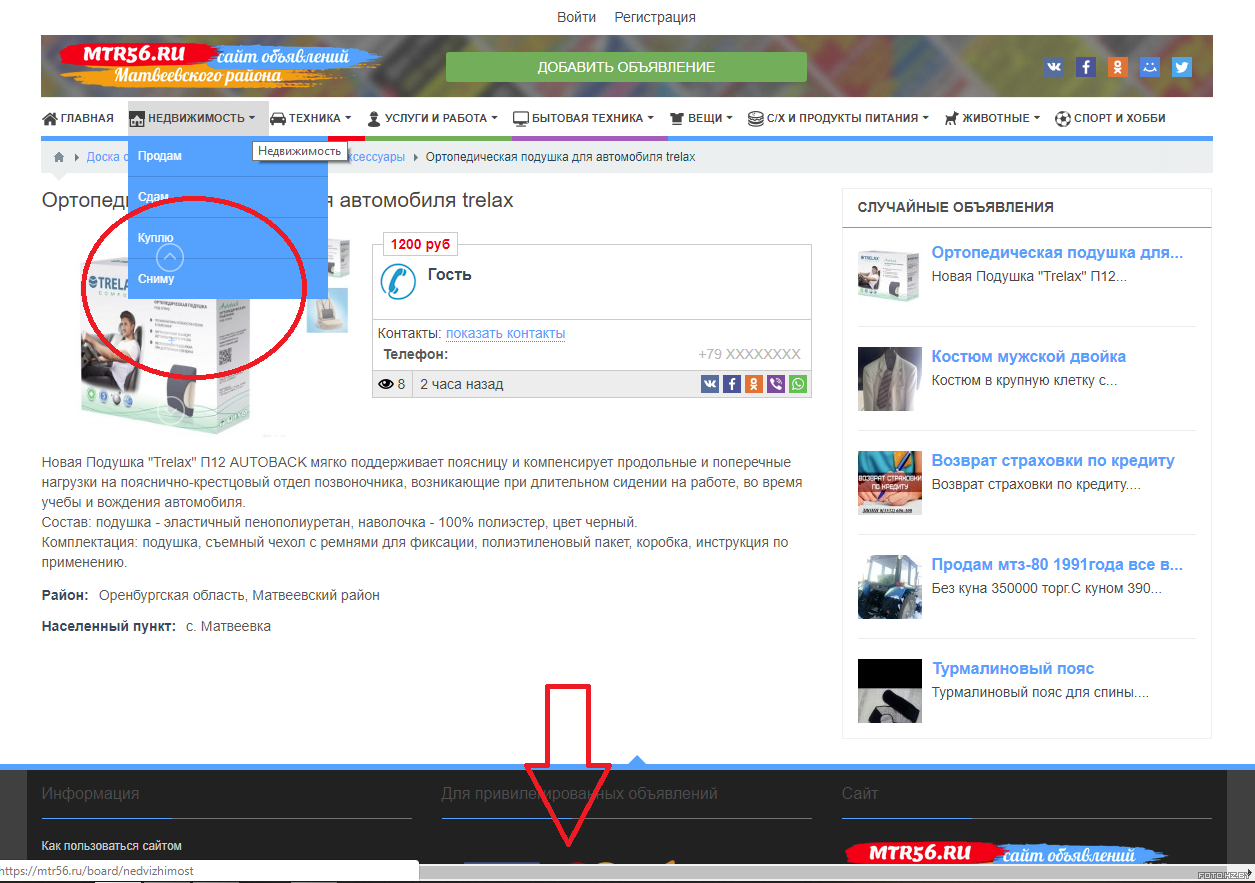Viewport: 1255px width, 883px height.
Task: Open Возврат страховки по кредиту ad link
Action: pos(1053,461)
